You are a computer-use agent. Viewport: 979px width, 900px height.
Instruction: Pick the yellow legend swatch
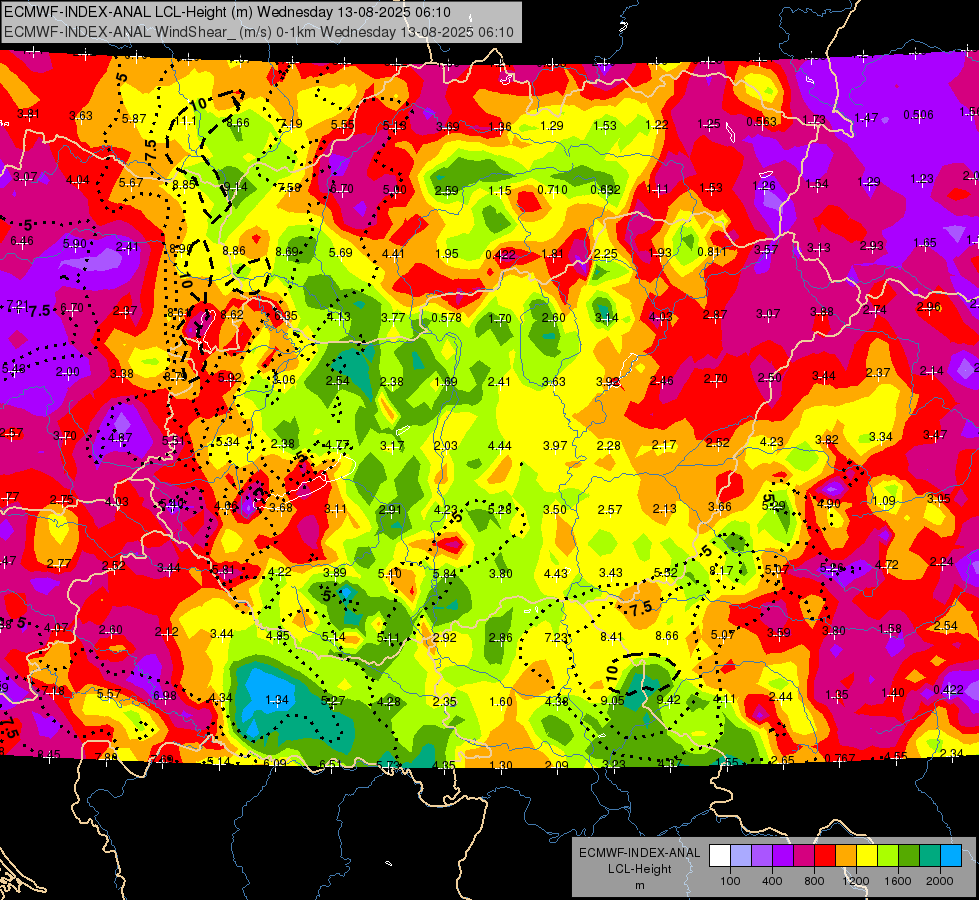click(867, 856)
